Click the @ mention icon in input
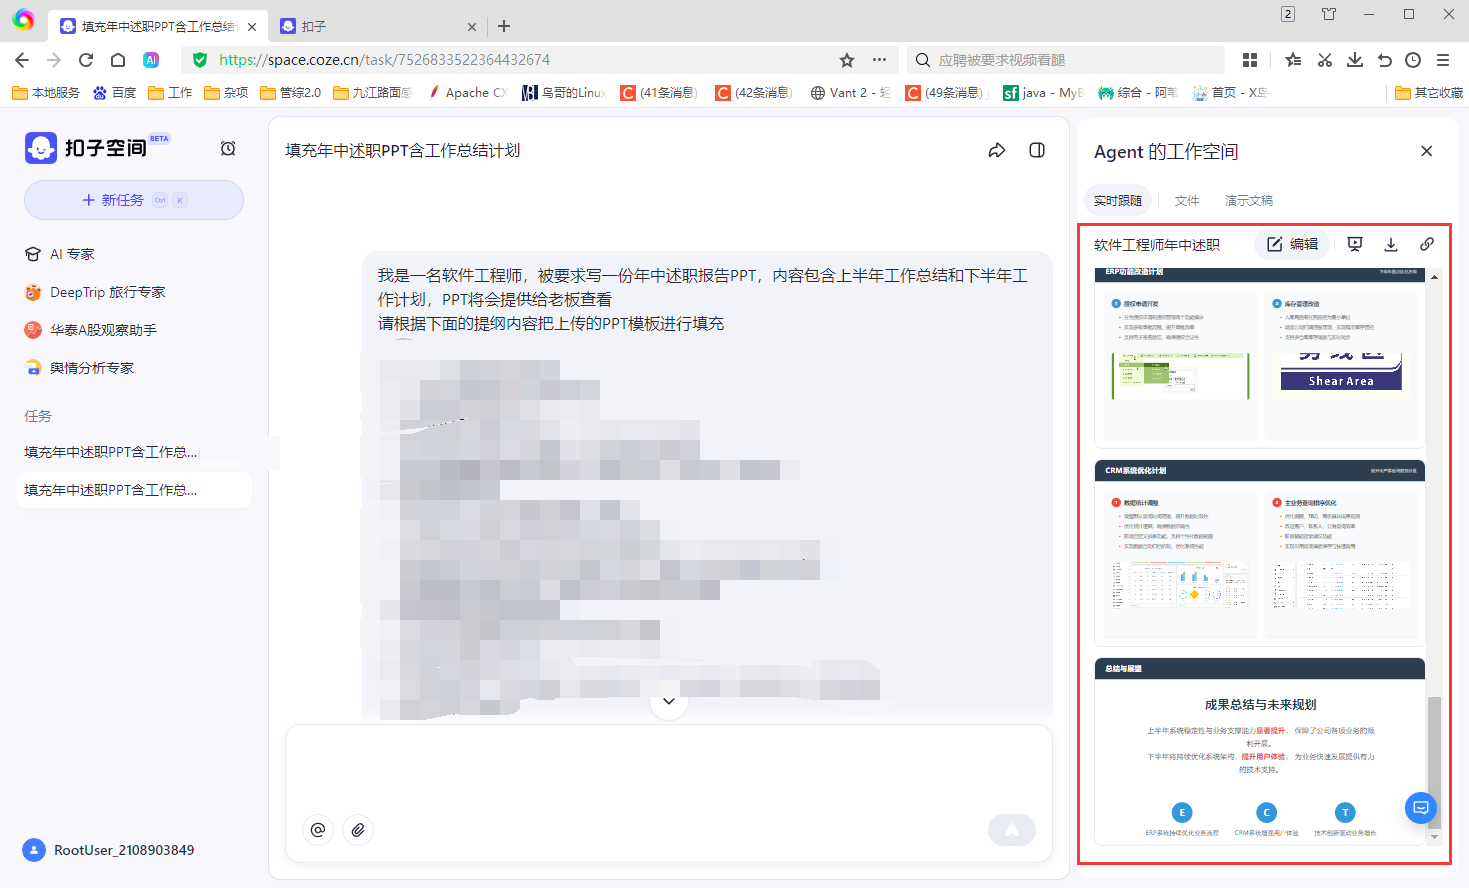Viewport: 1469px width, 888px height. coord(318,829)
